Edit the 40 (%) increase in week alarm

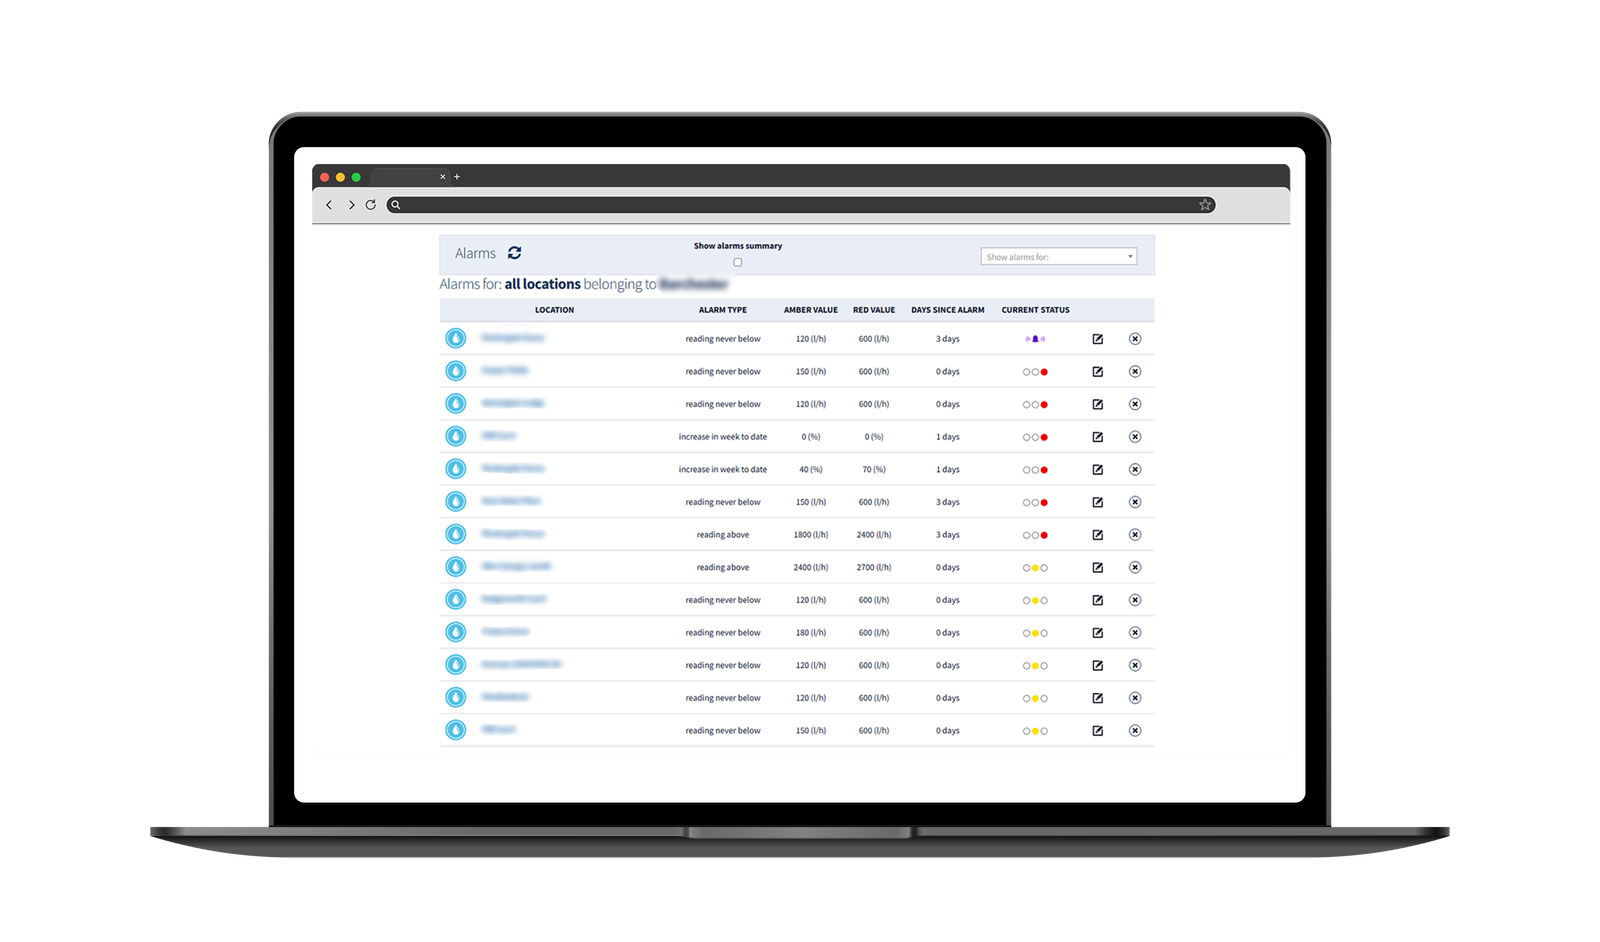pos(1097,469)
